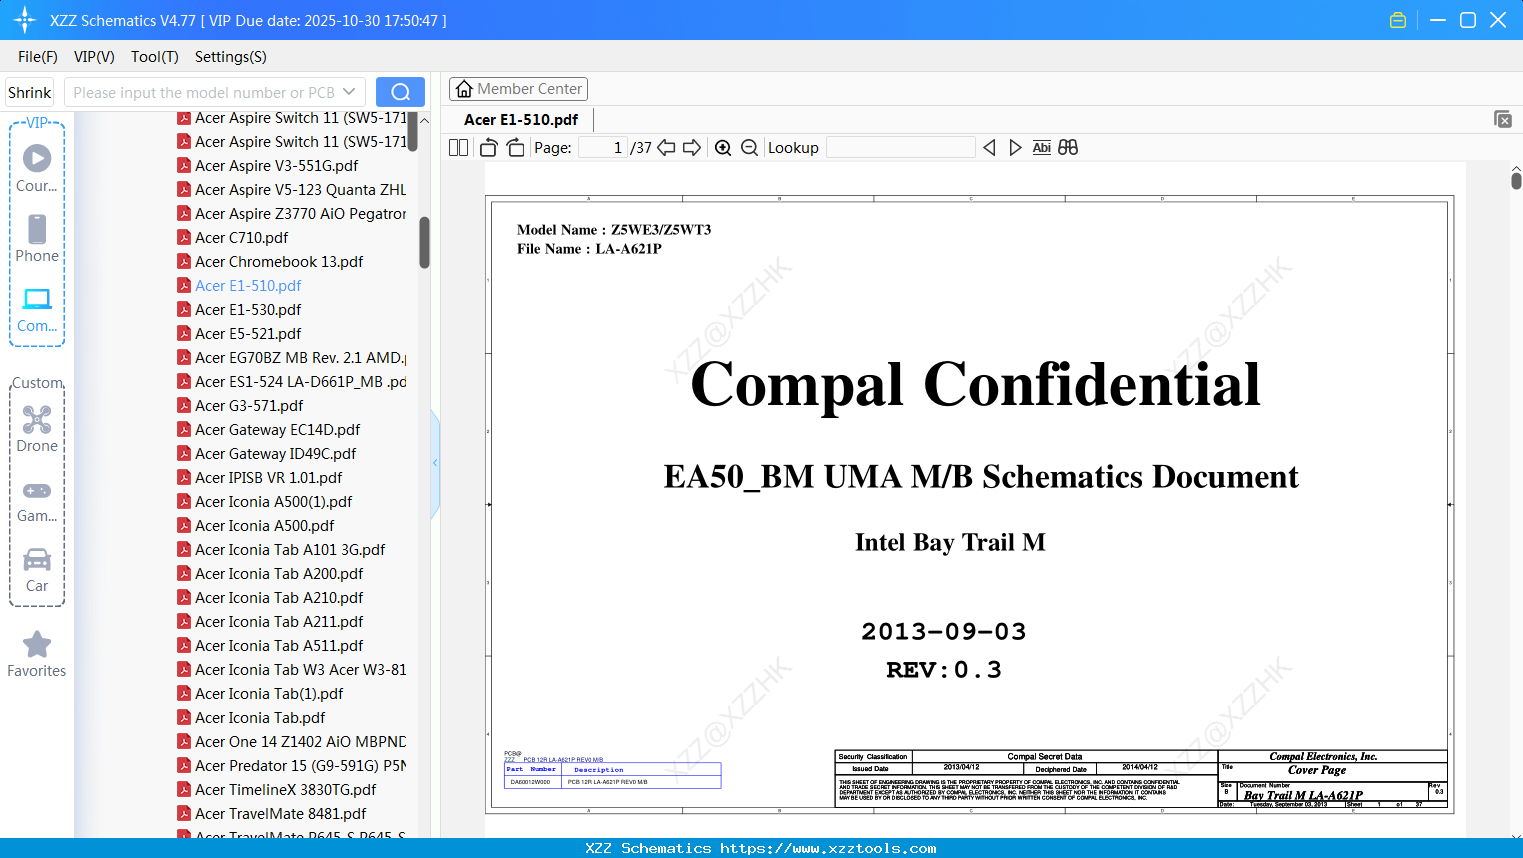Open Acer Iconia Tab W3 Acer W3-81 file

pyautogui.click(x=291, y=670)
